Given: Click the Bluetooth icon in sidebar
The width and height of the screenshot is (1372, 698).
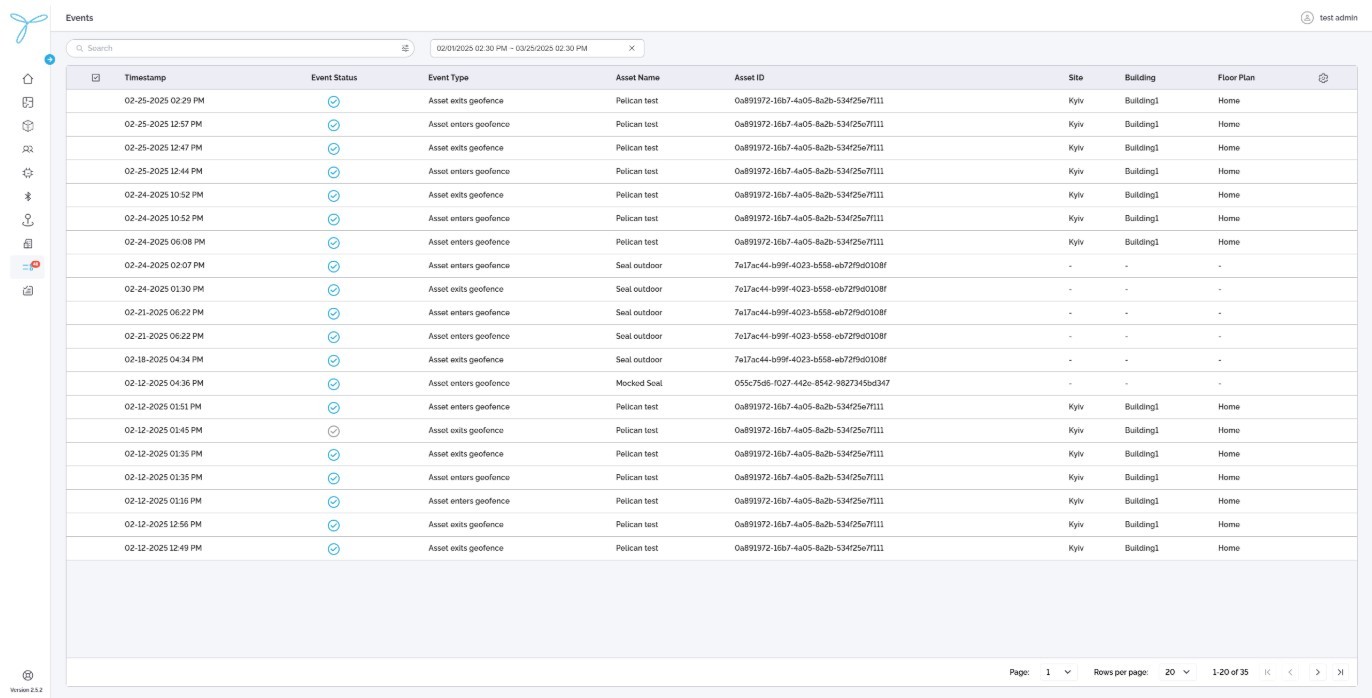Looking at the screenshot, I should coord(28,197).
